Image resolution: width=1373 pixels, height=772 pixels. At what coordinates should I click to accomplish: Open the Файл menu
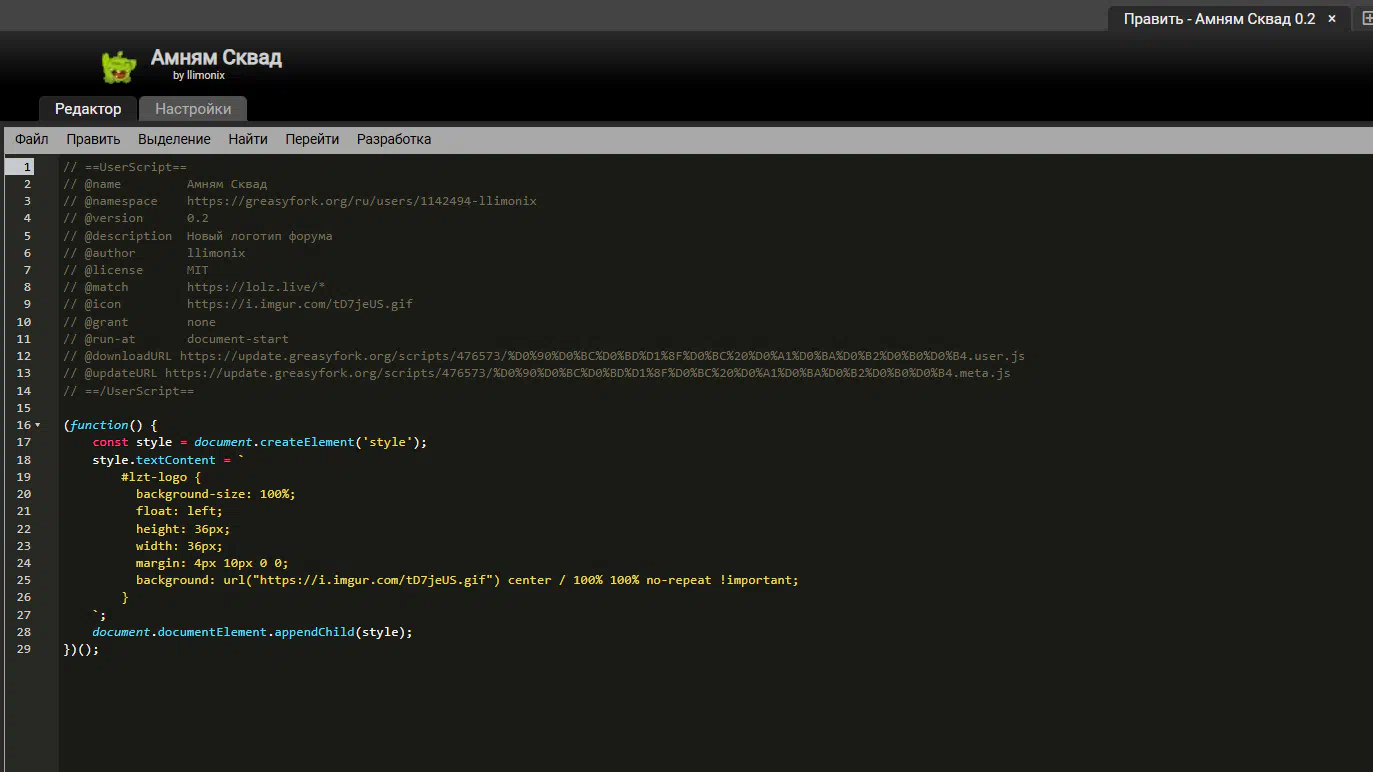(x=32, y=139)
